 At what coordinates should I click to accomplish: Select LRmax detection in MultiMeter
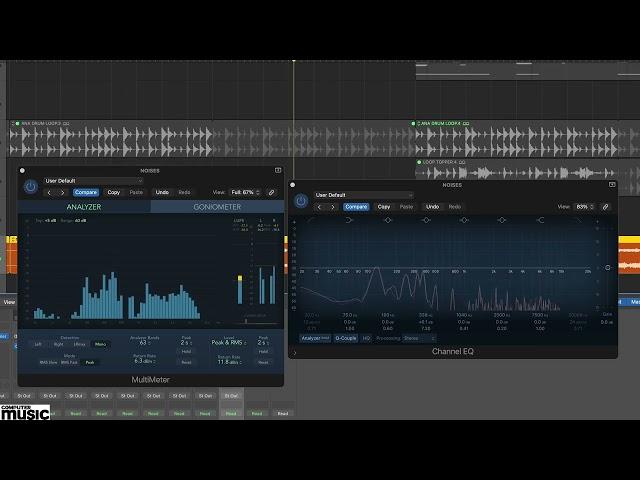[x=79, y=344]
